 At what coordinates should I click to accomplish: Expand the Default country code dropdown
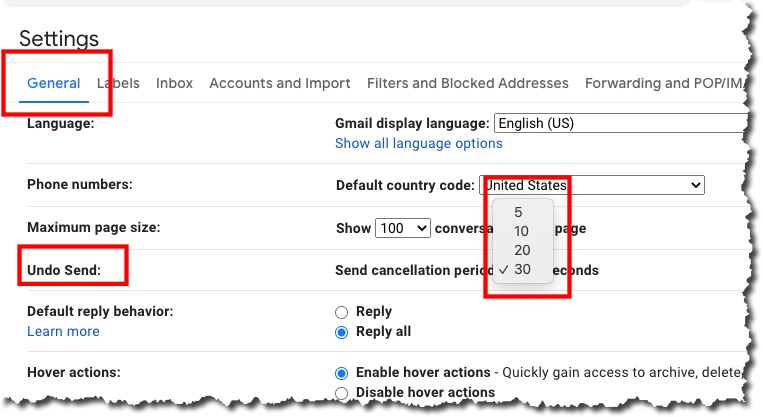pos(592,185)
